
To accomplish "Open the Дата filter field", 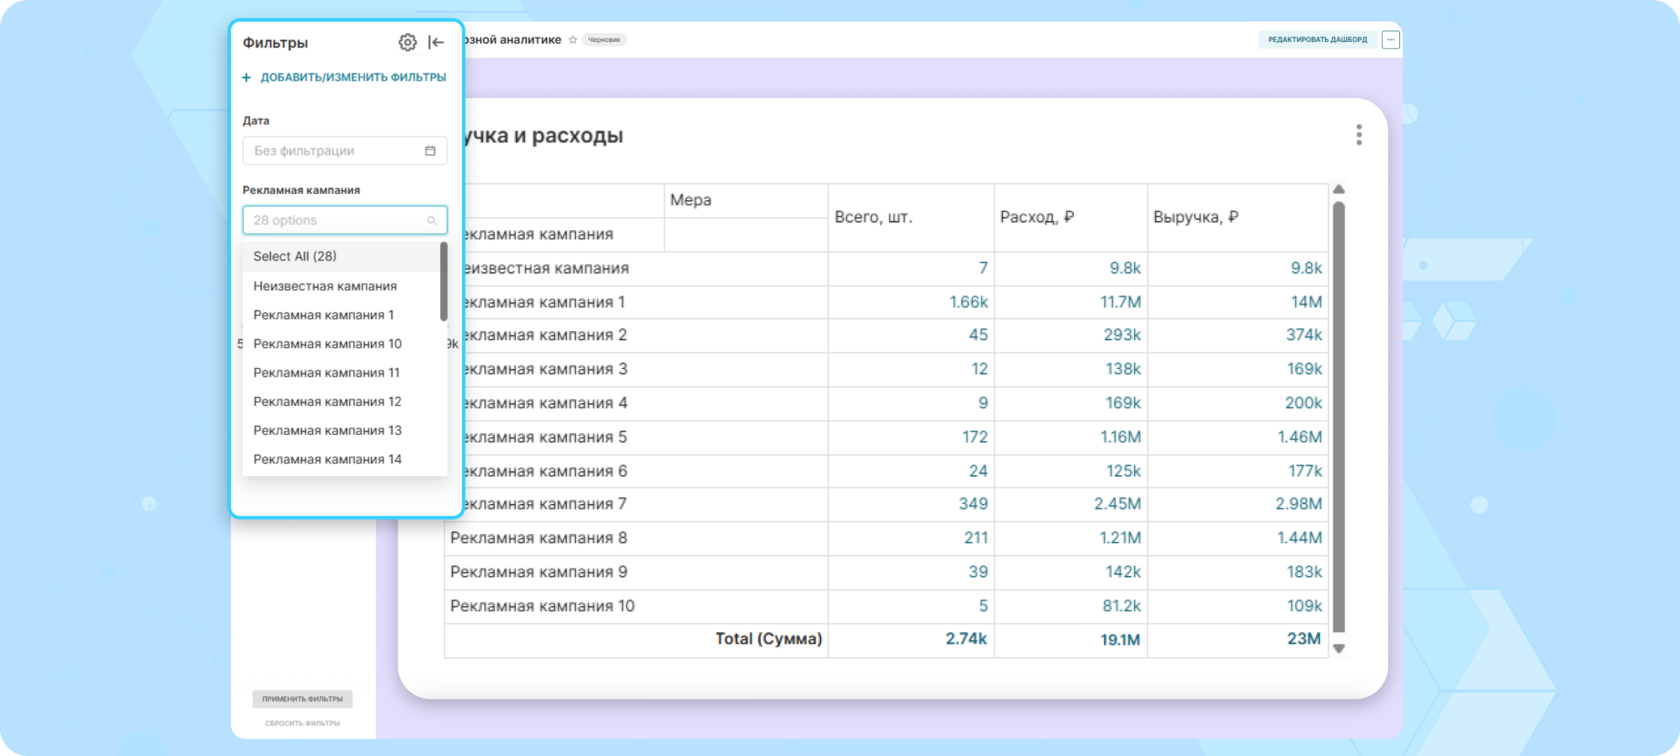I will pyautogui.click(x=345, y=151).
